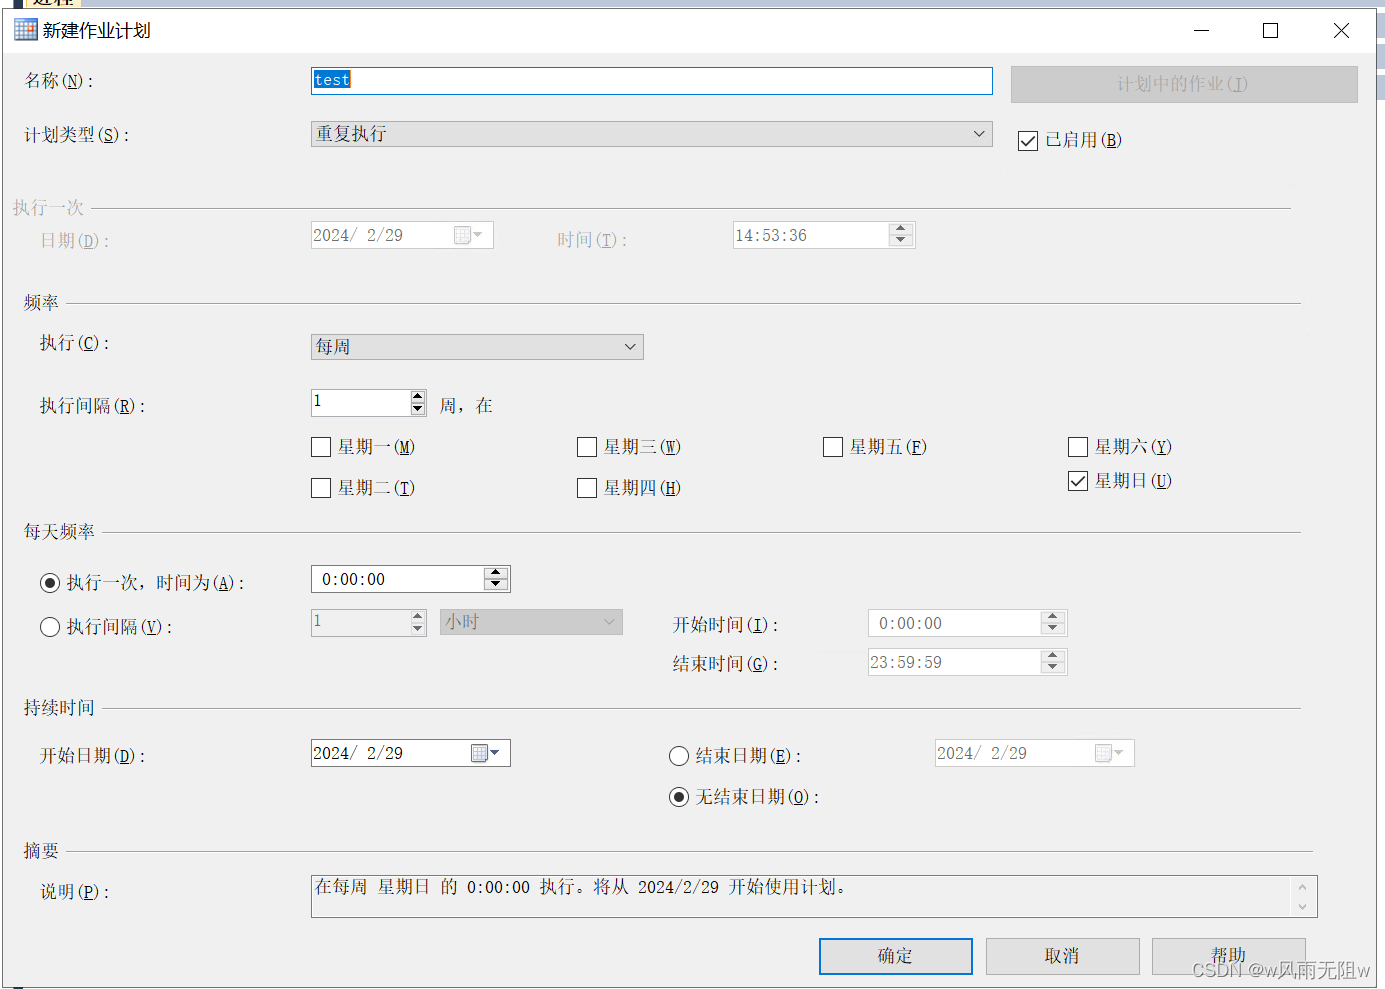Check the 星期五 checkbox
1385x989 pixels.
(833, 447)
